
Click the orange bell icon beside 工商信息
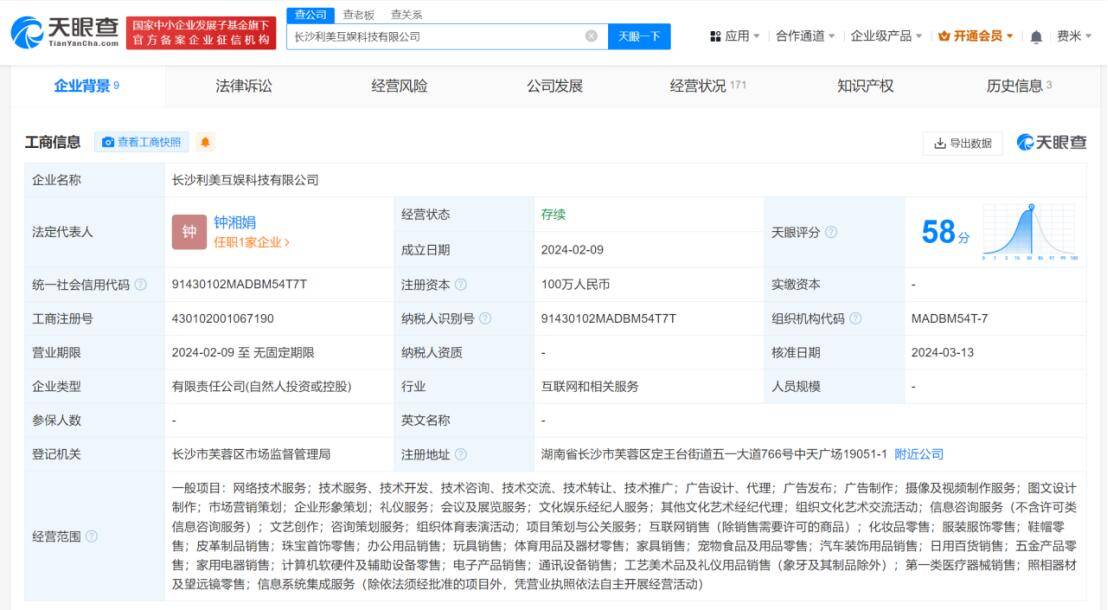pyautogui.click(x=202, y=141)
